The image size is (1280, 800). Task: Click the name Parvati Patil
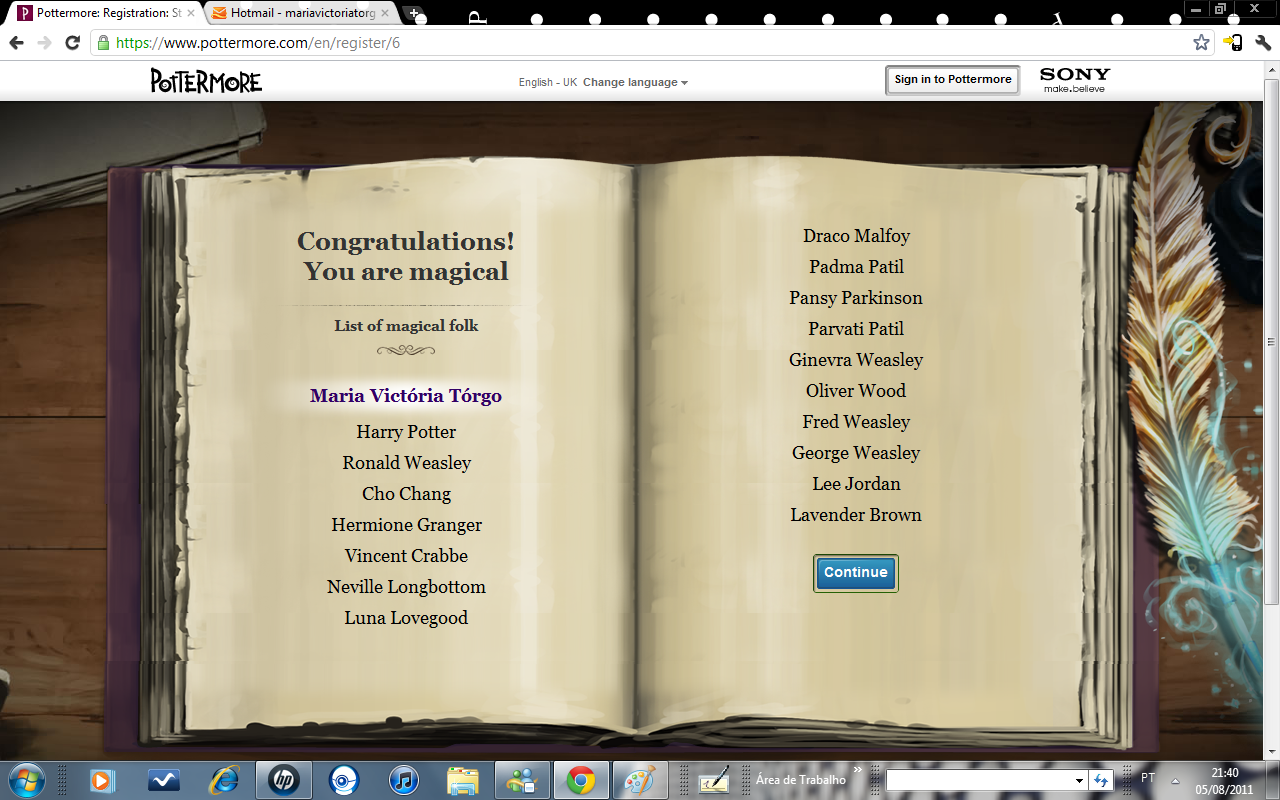pyautogui.click(x=856, y=329)
